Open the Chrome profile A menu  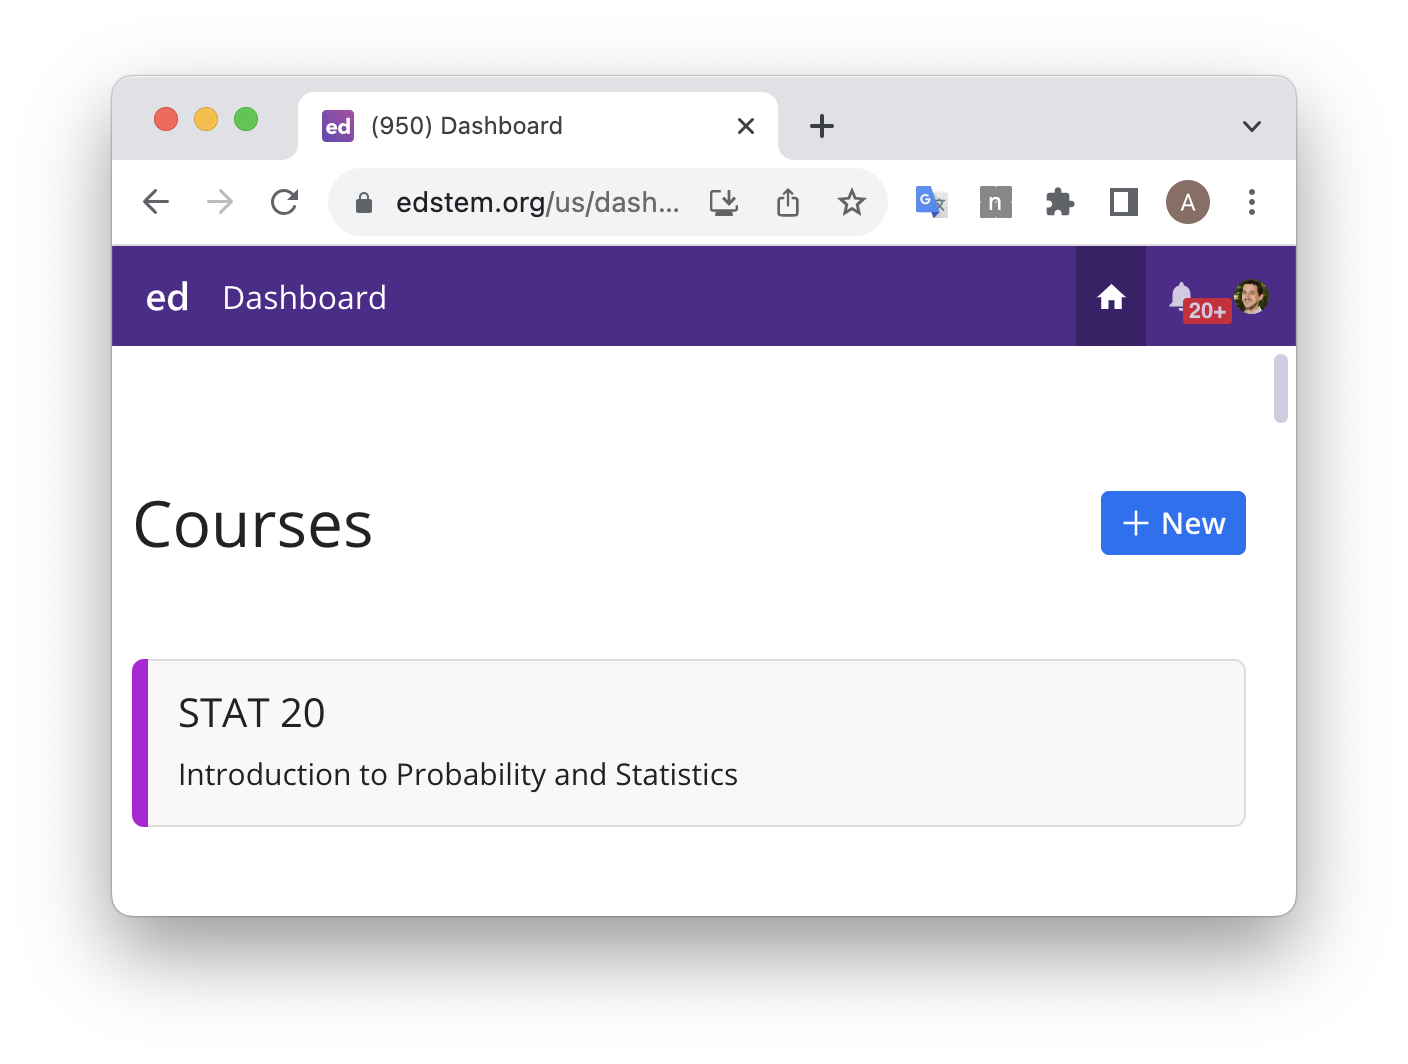click(x=1187, y=203)
